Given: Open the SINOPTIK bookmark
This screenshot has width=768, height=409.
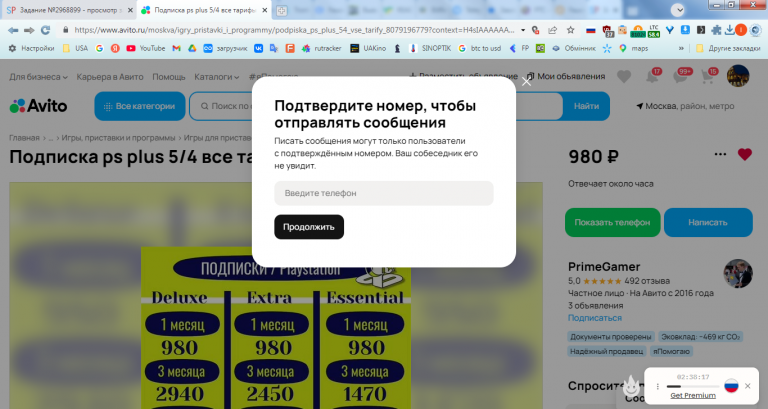Looking at the screenshot, I should click(x=430, y=48).
